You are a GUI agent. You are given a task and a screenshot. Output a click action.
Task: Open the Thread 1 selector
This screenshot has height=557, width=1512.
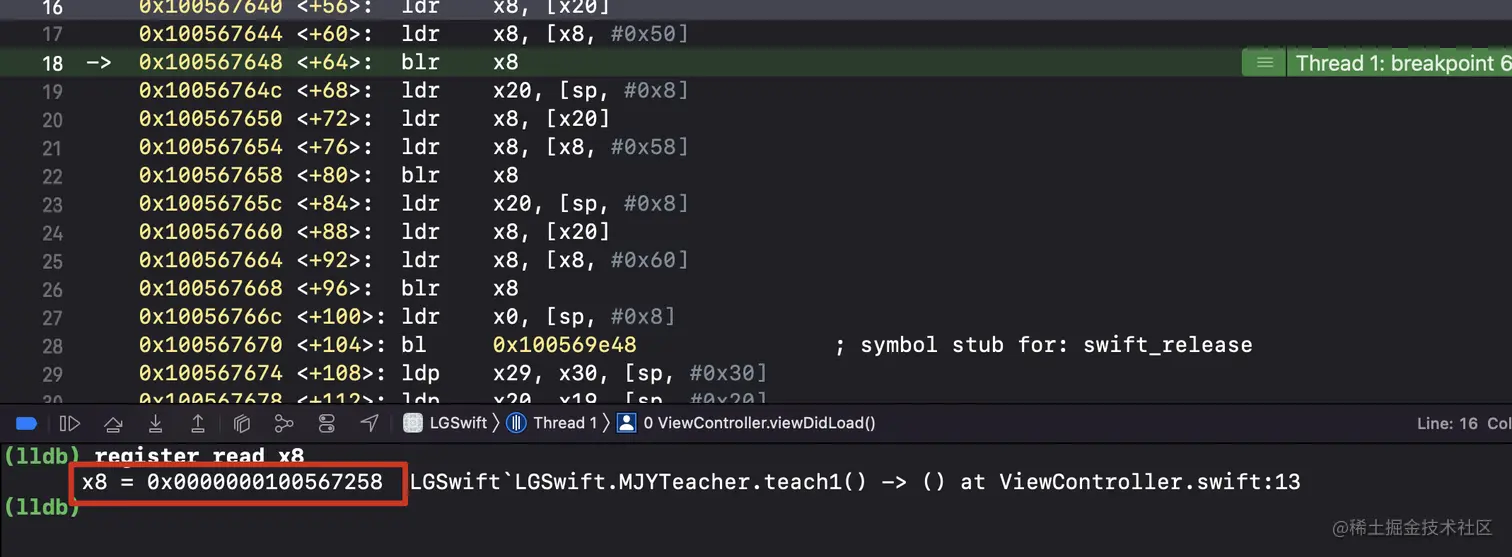(x=553, y=423)
